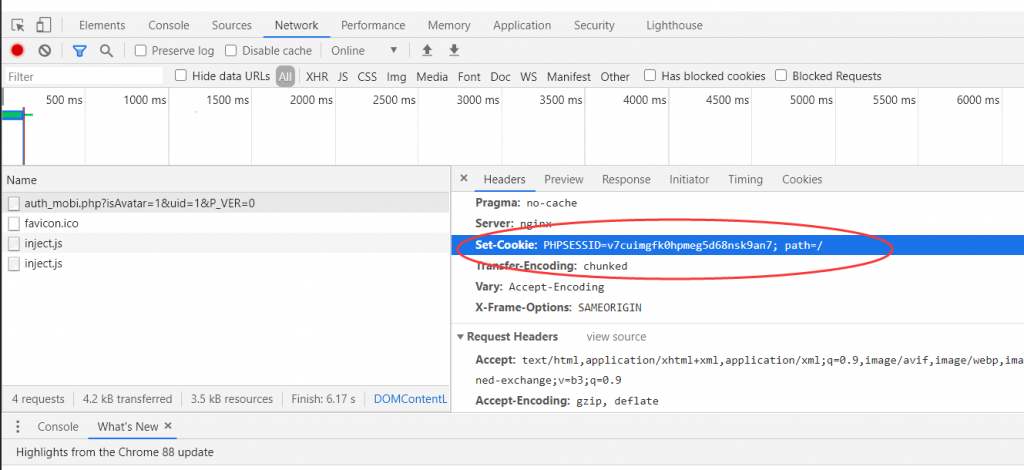Click the Transfer-Encoding chunked header line

(x=551, y=266)
